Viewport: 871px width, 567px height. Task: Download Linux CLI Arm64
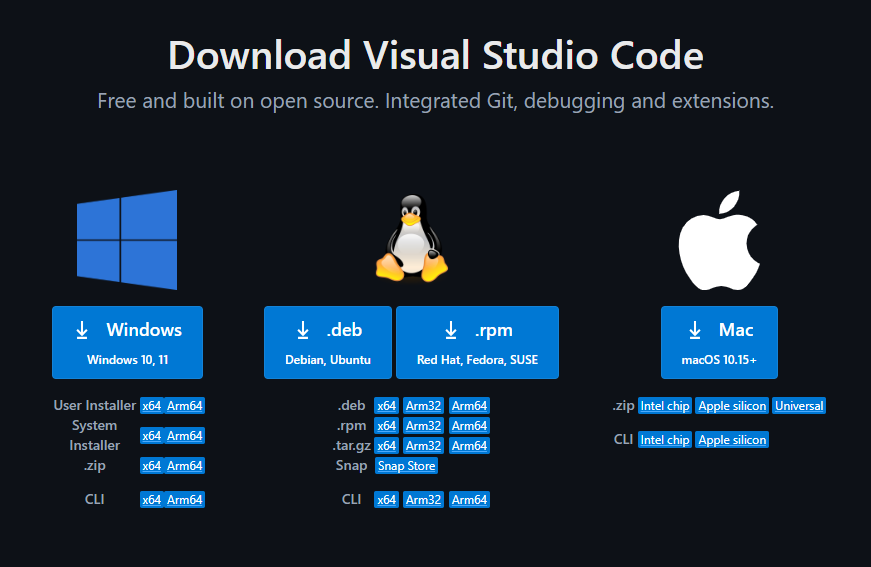pyautogui.click(x=469, y=500)
